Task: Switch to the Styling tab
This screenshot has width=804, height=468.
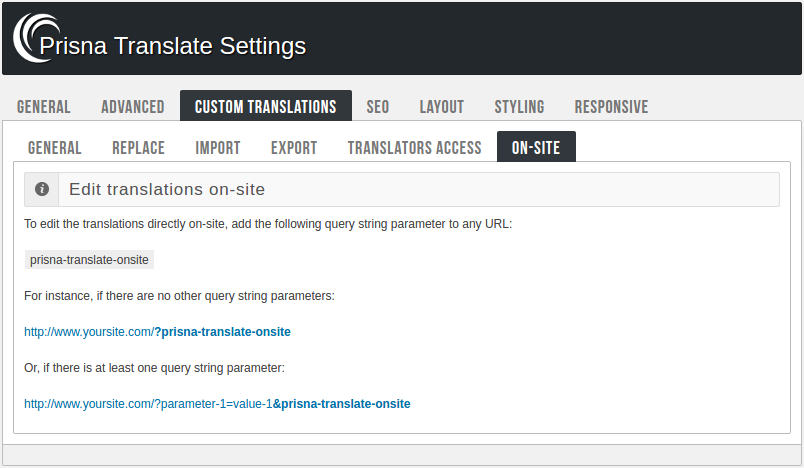Action: click(x=519, y=107)
